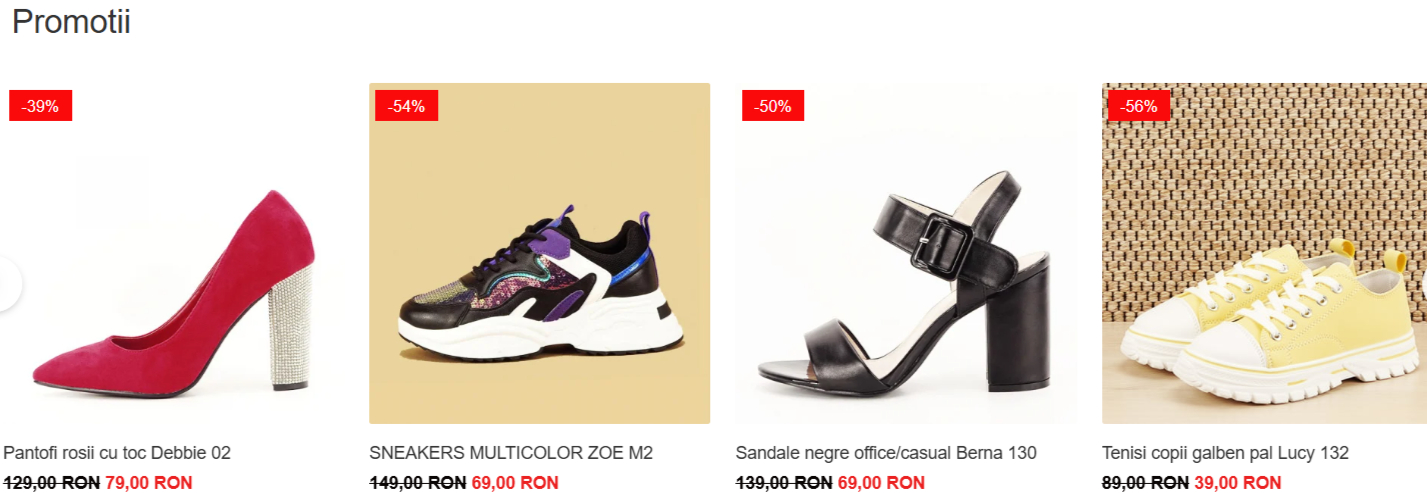Click the 79,00 RON sale price

[148, 483]
